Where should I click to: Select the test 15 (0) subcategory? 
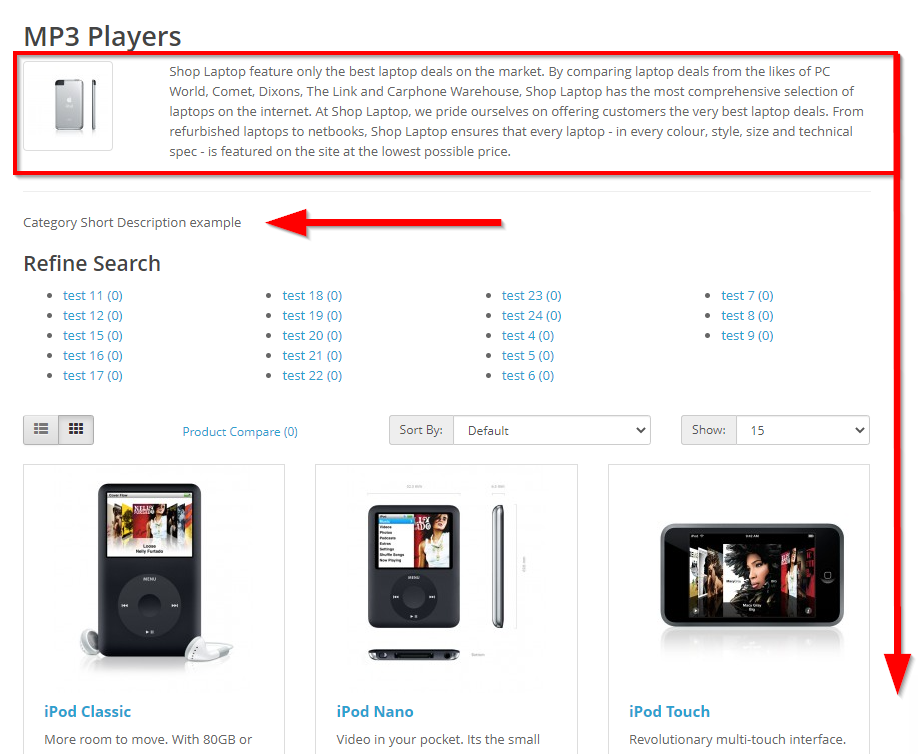coord(93,335)
